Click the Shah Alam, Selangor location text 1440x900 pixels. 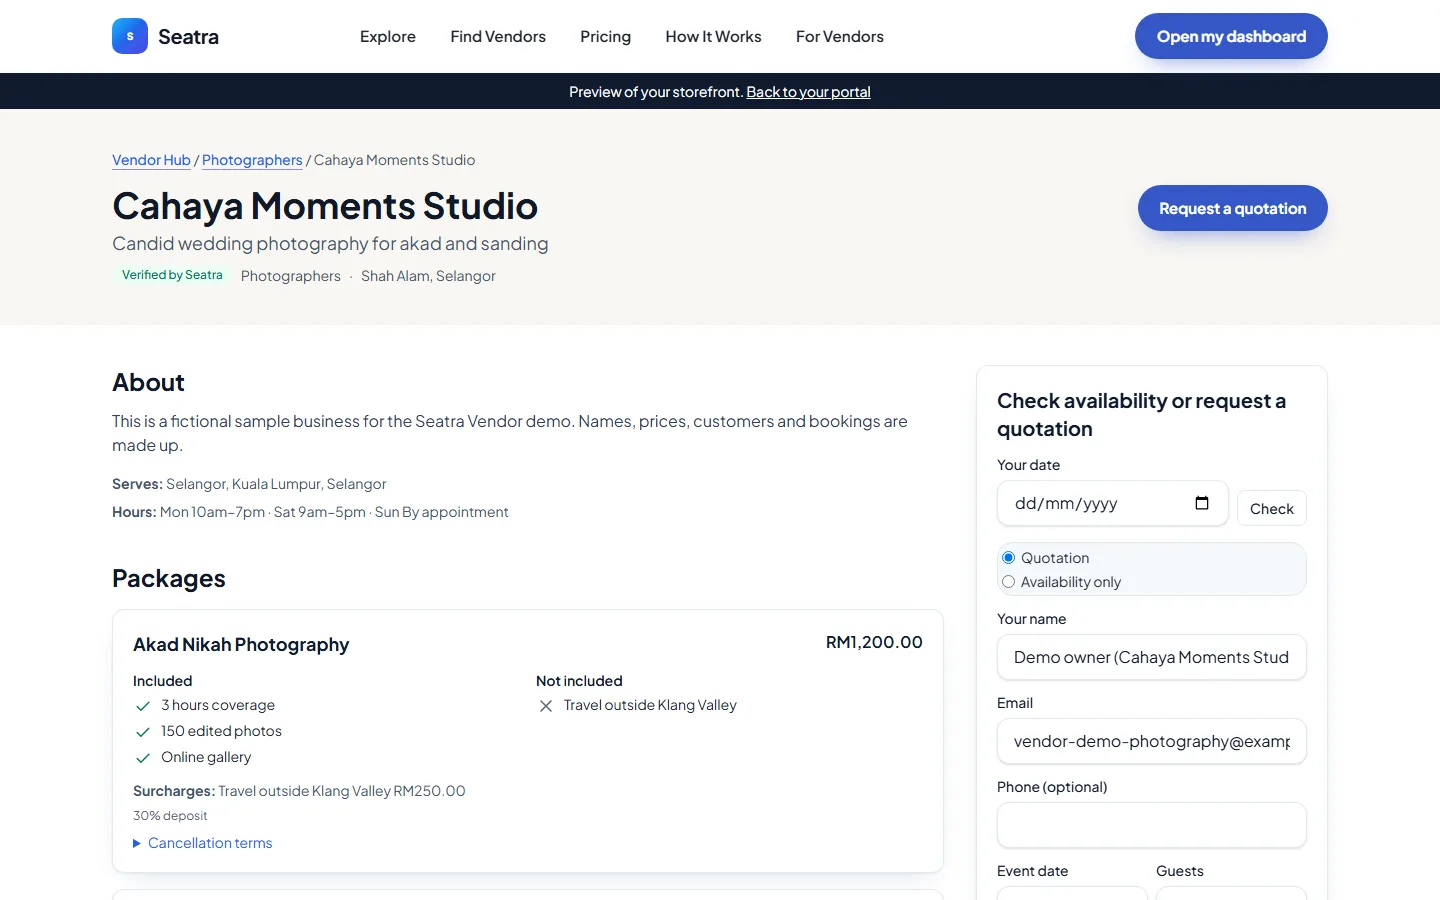[x=428, y=276]
